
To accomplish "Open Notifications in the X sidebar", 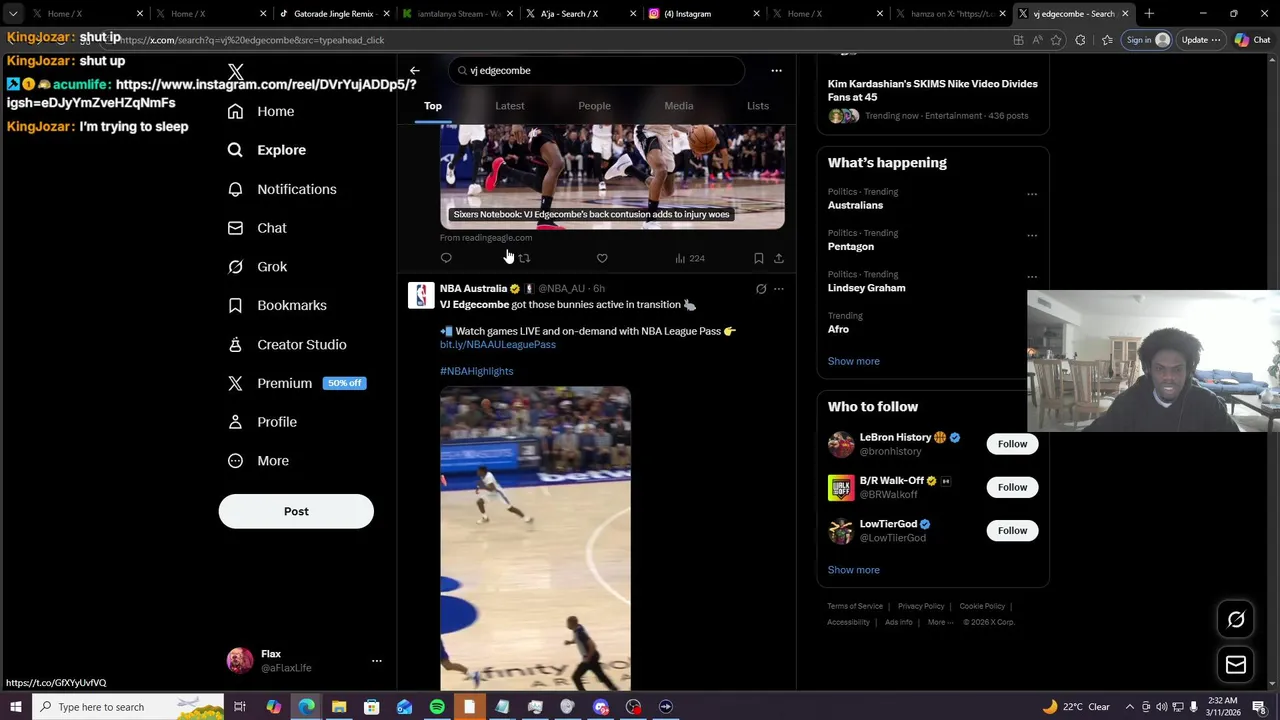I will [x=282, y=189].
